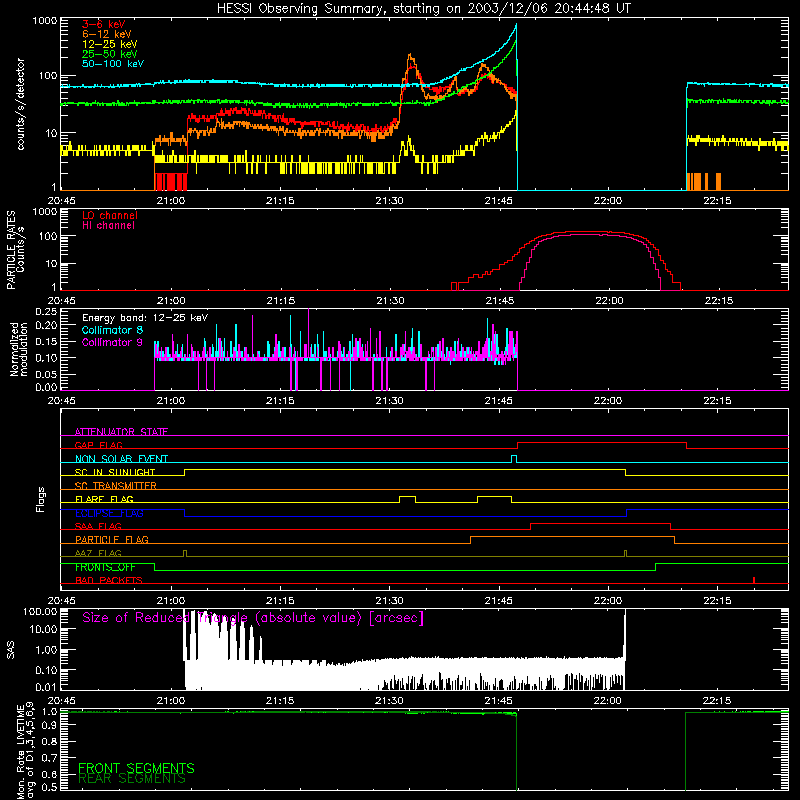
Task: Click the NON_SOLAR_EVENT flag label
Action: (121, 459)
